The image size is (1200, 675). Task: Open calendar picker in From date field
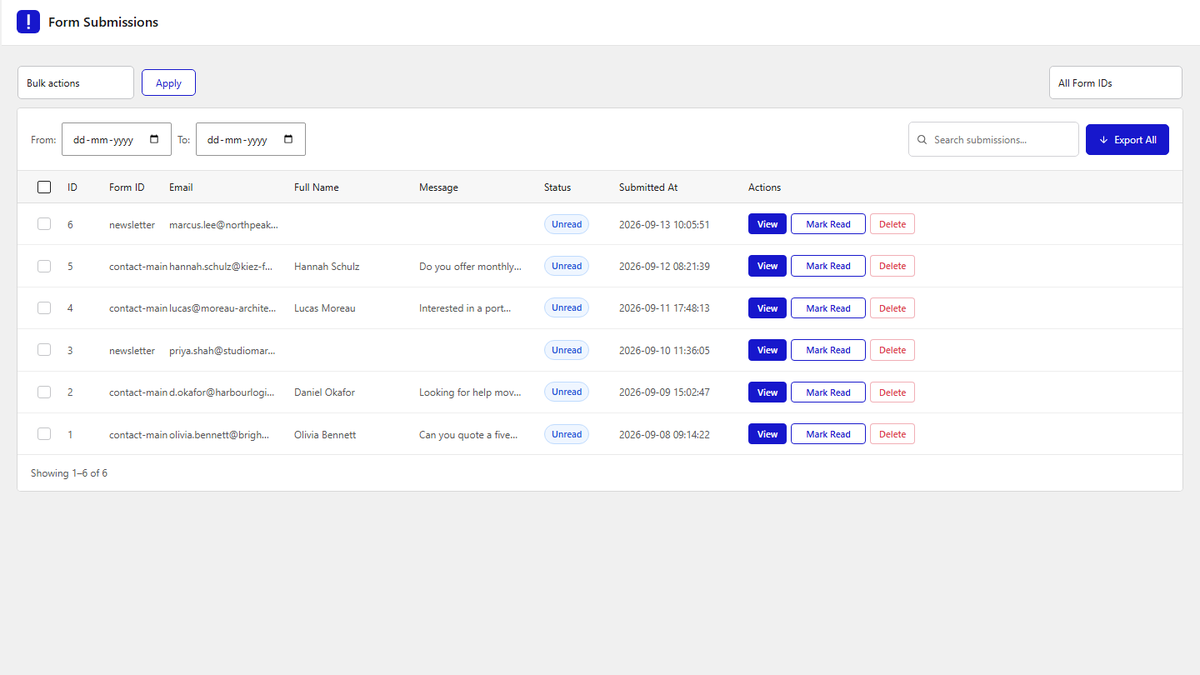click(x=154, y=140)
